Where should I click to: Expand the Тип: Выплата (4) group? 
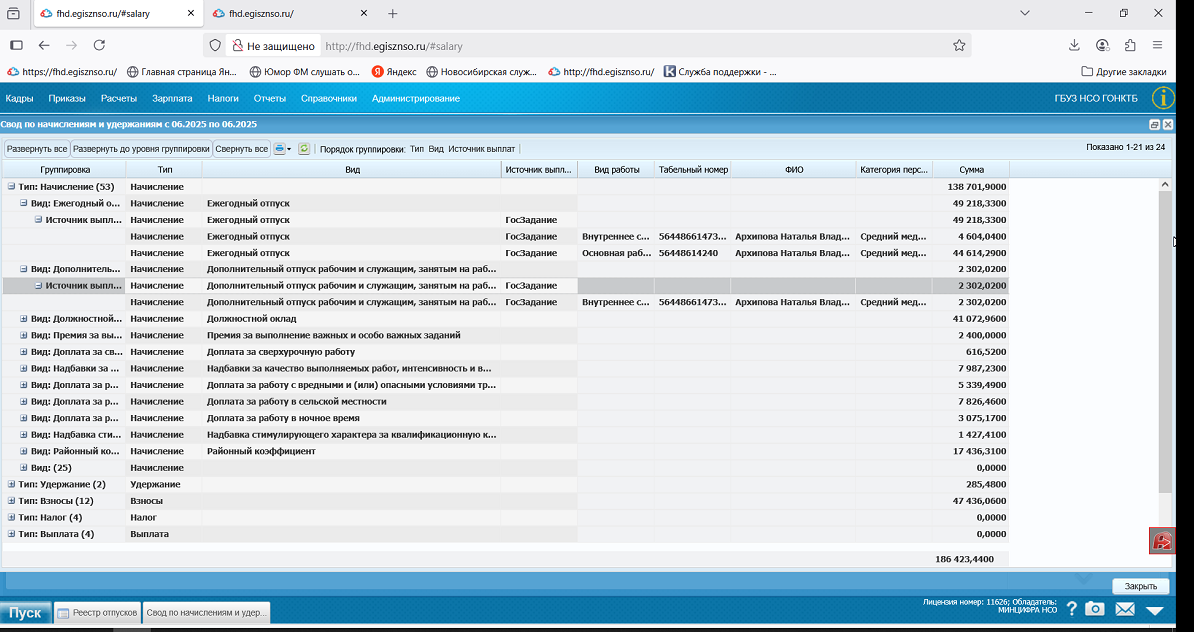coord(11,534)
